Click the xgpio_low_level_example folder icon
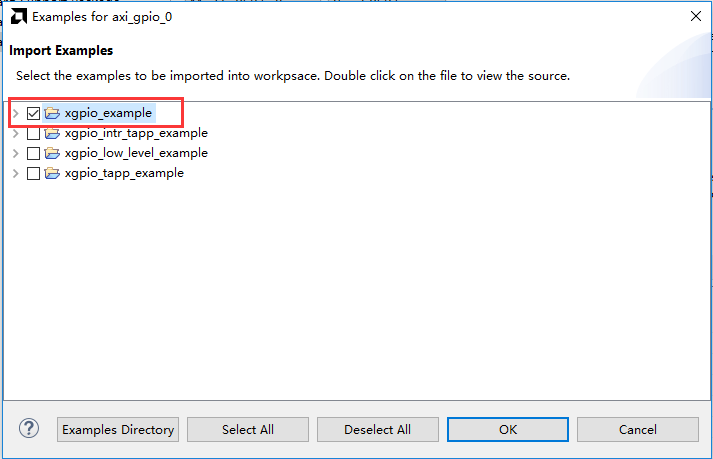713x459 pixels. [x=52, y=153]
